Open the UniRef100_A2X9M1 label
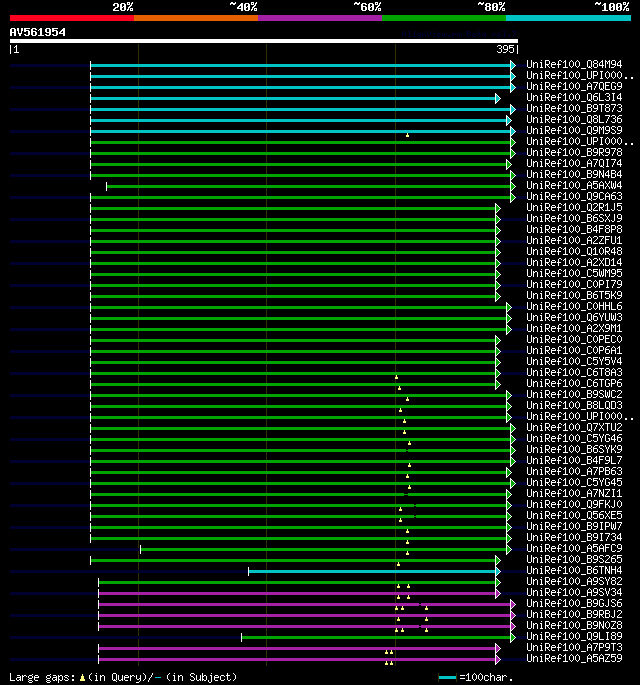Screen dimensions: 640x685 tap(574, 329)
